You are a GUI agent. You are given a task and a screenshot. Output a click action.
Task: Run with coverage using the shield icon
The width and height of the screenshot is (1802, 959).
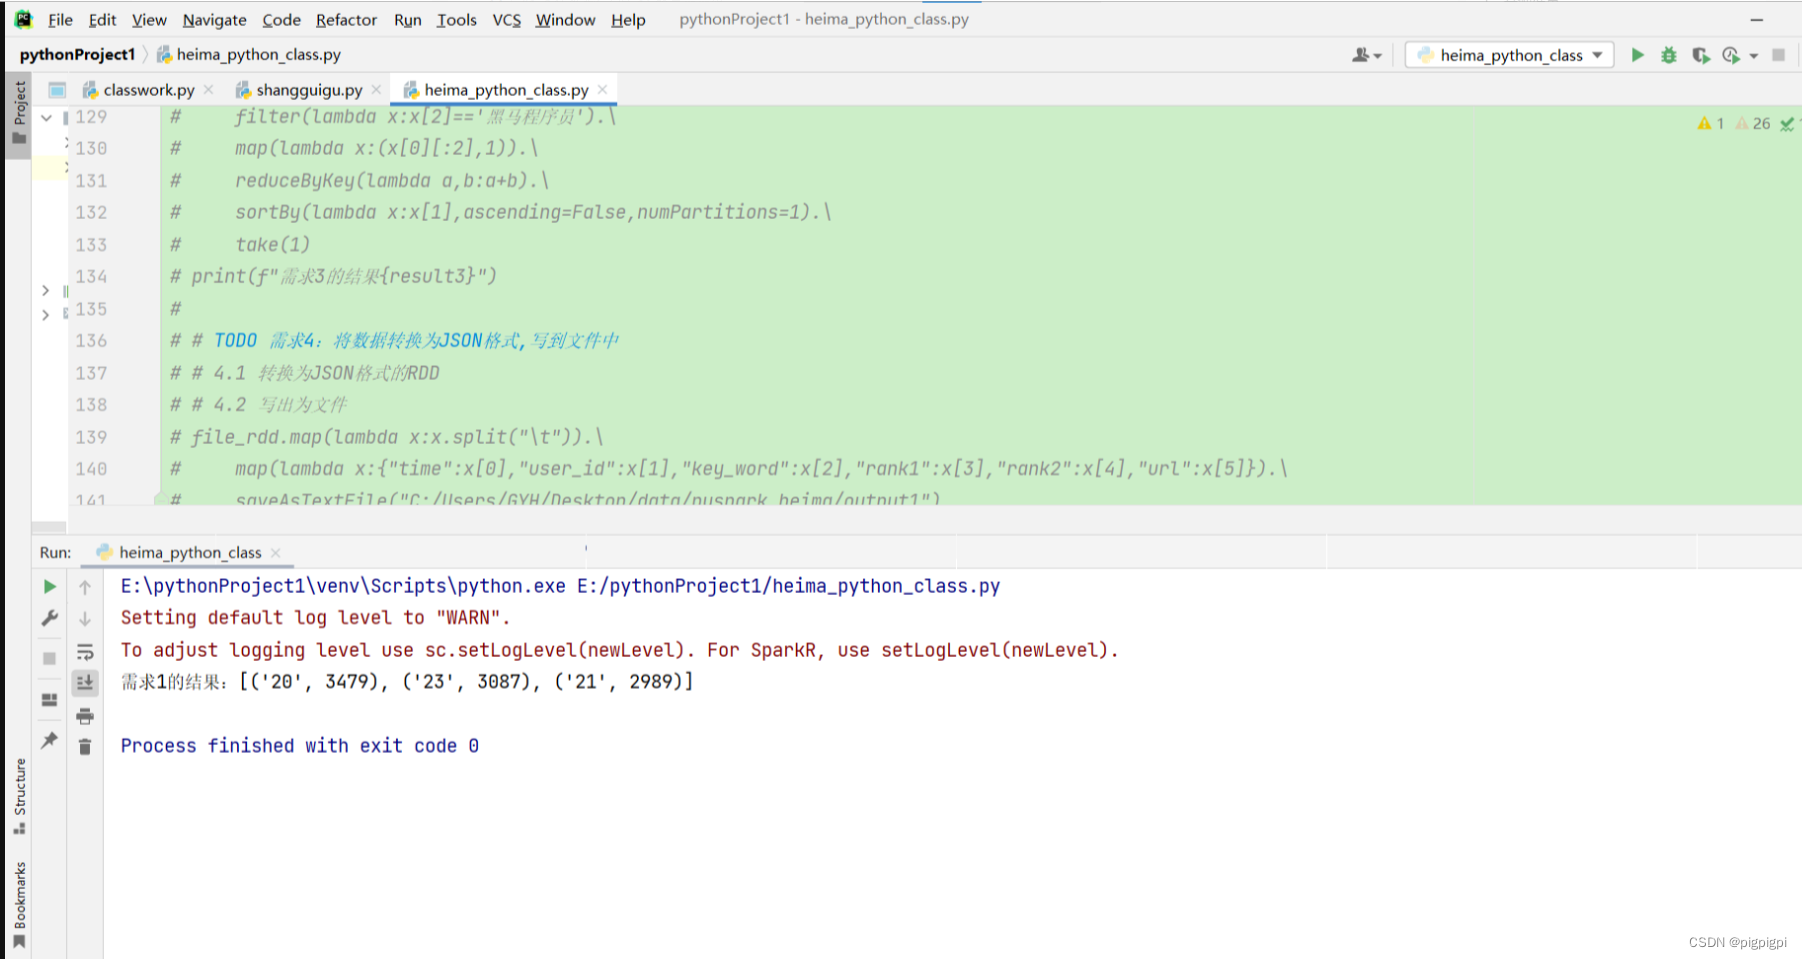(x=1700, y=55)
